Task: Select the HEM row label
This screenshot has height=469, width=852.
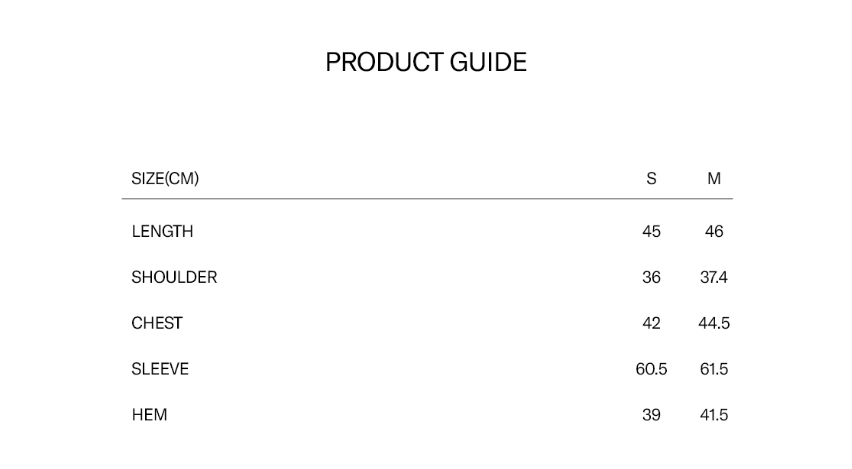Action: pos(149,415)
